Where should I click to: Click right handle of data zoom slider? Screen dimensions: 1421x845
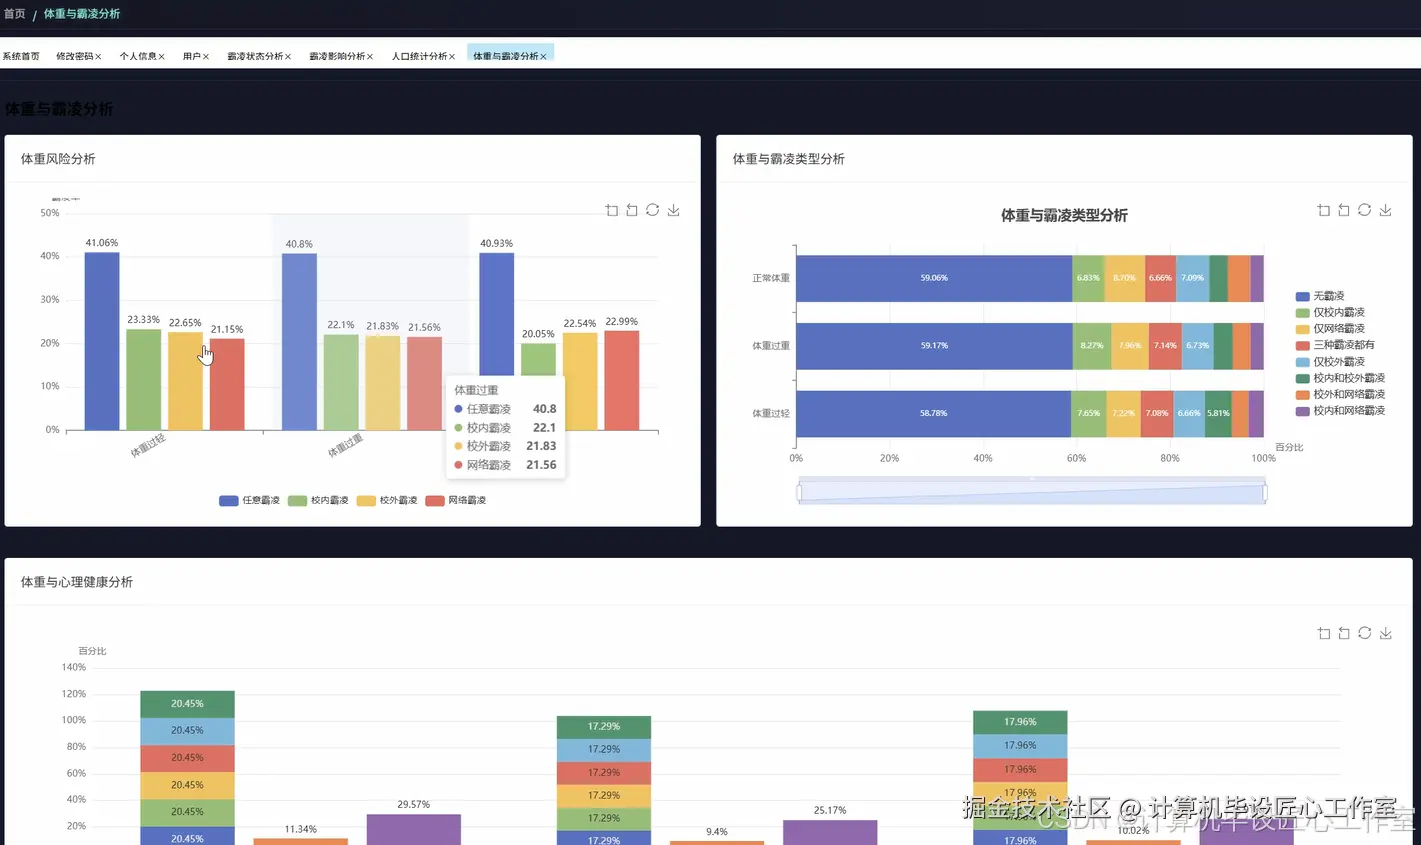(x=1265, y=492)
